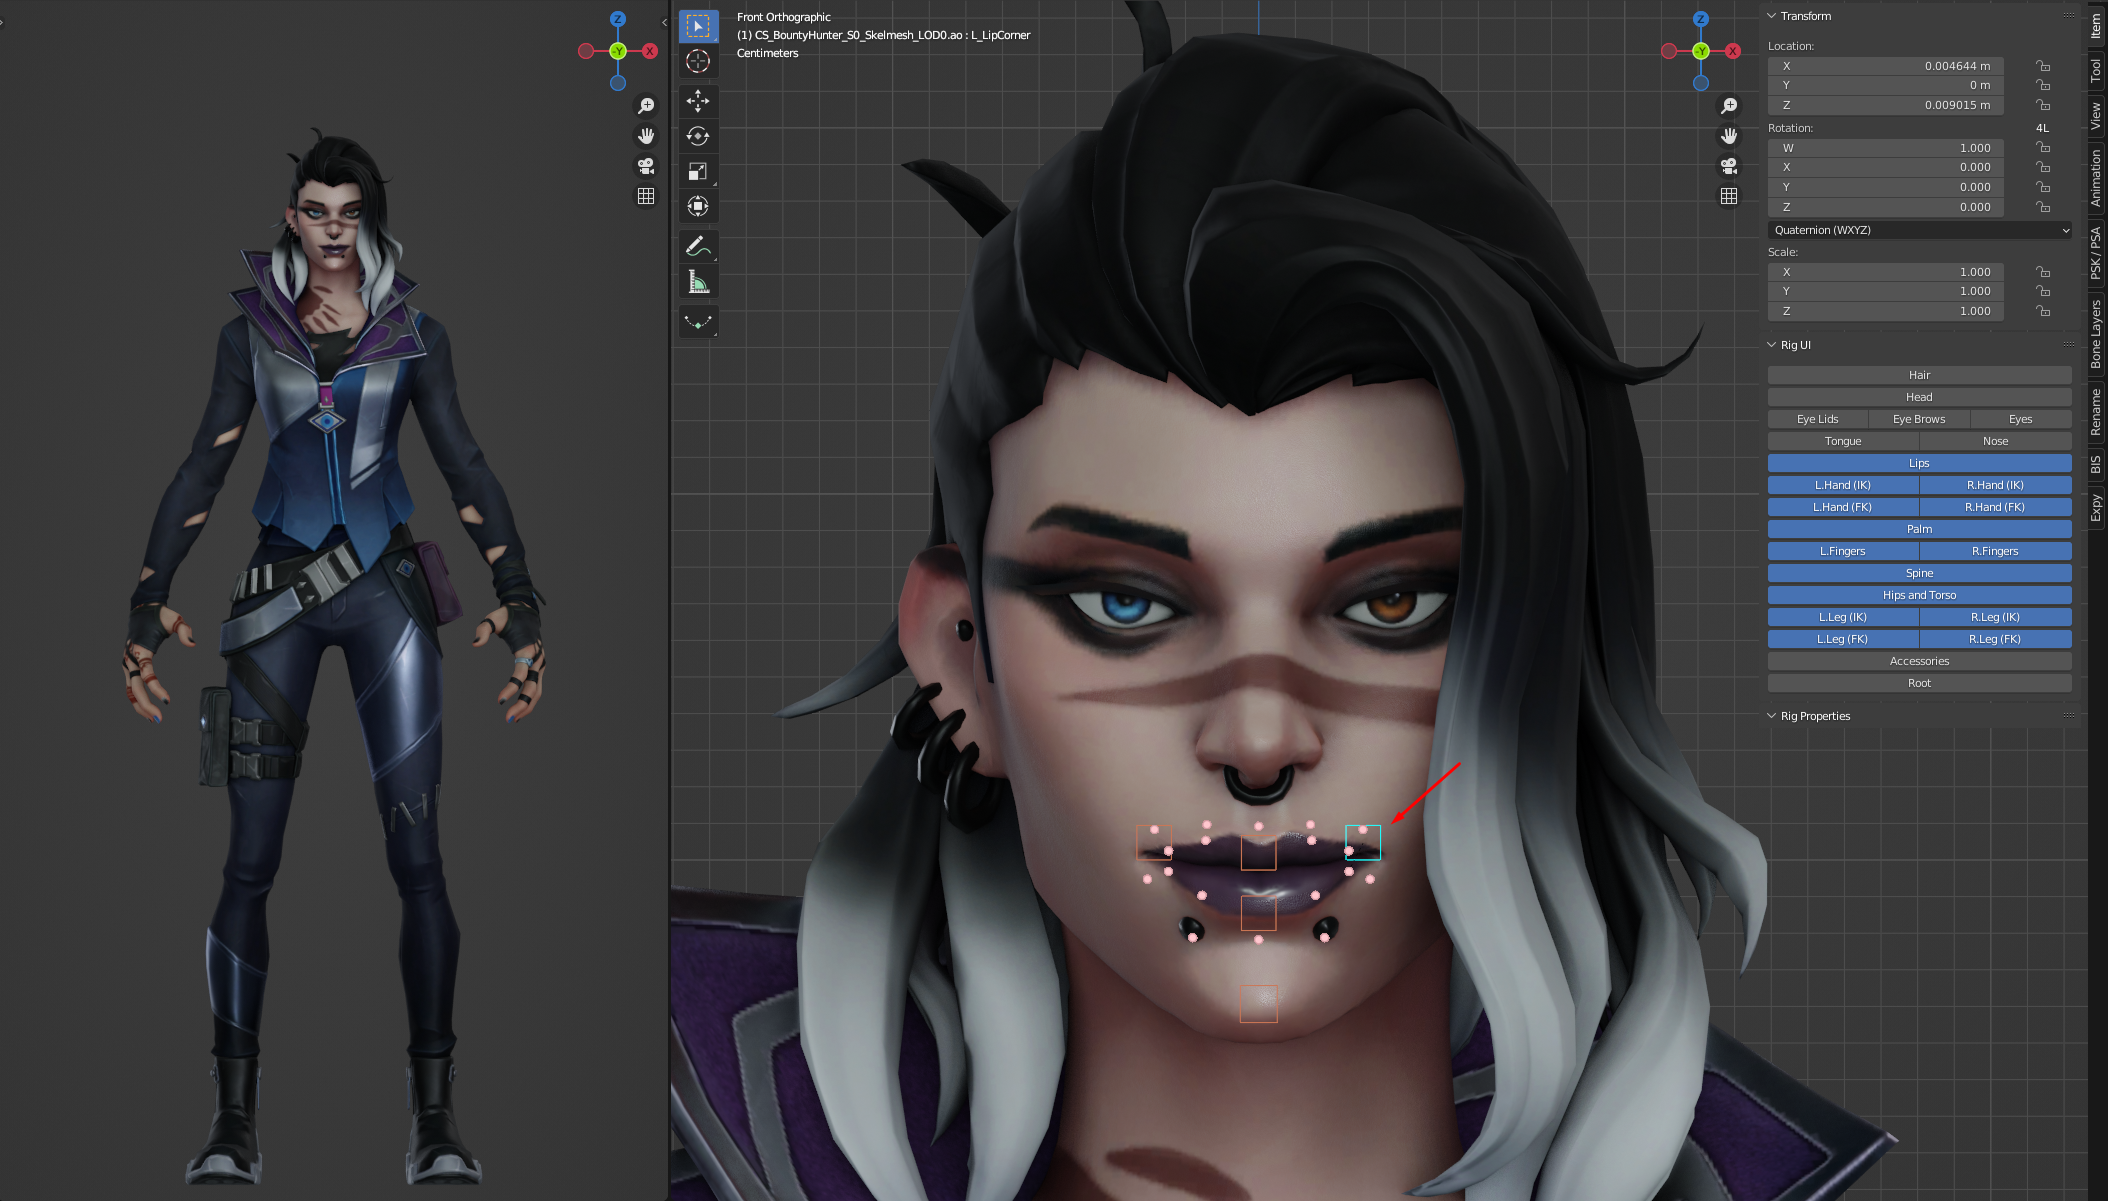Toggle lock for Location X
The height and width of the screenshot is (1201, 2108).
pyautogui.click(x=2043, y=66)
